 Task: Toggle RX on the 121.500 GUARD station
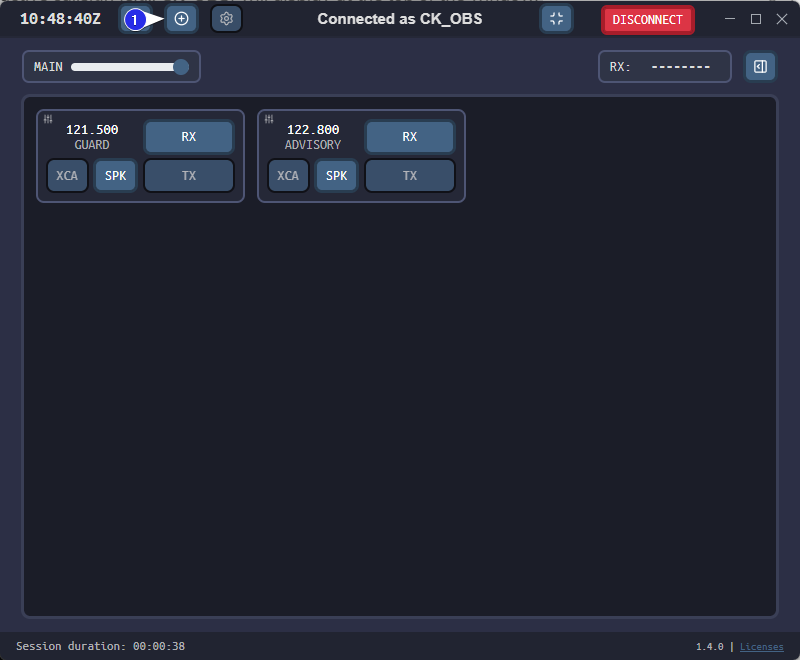[x=189, y=137]
